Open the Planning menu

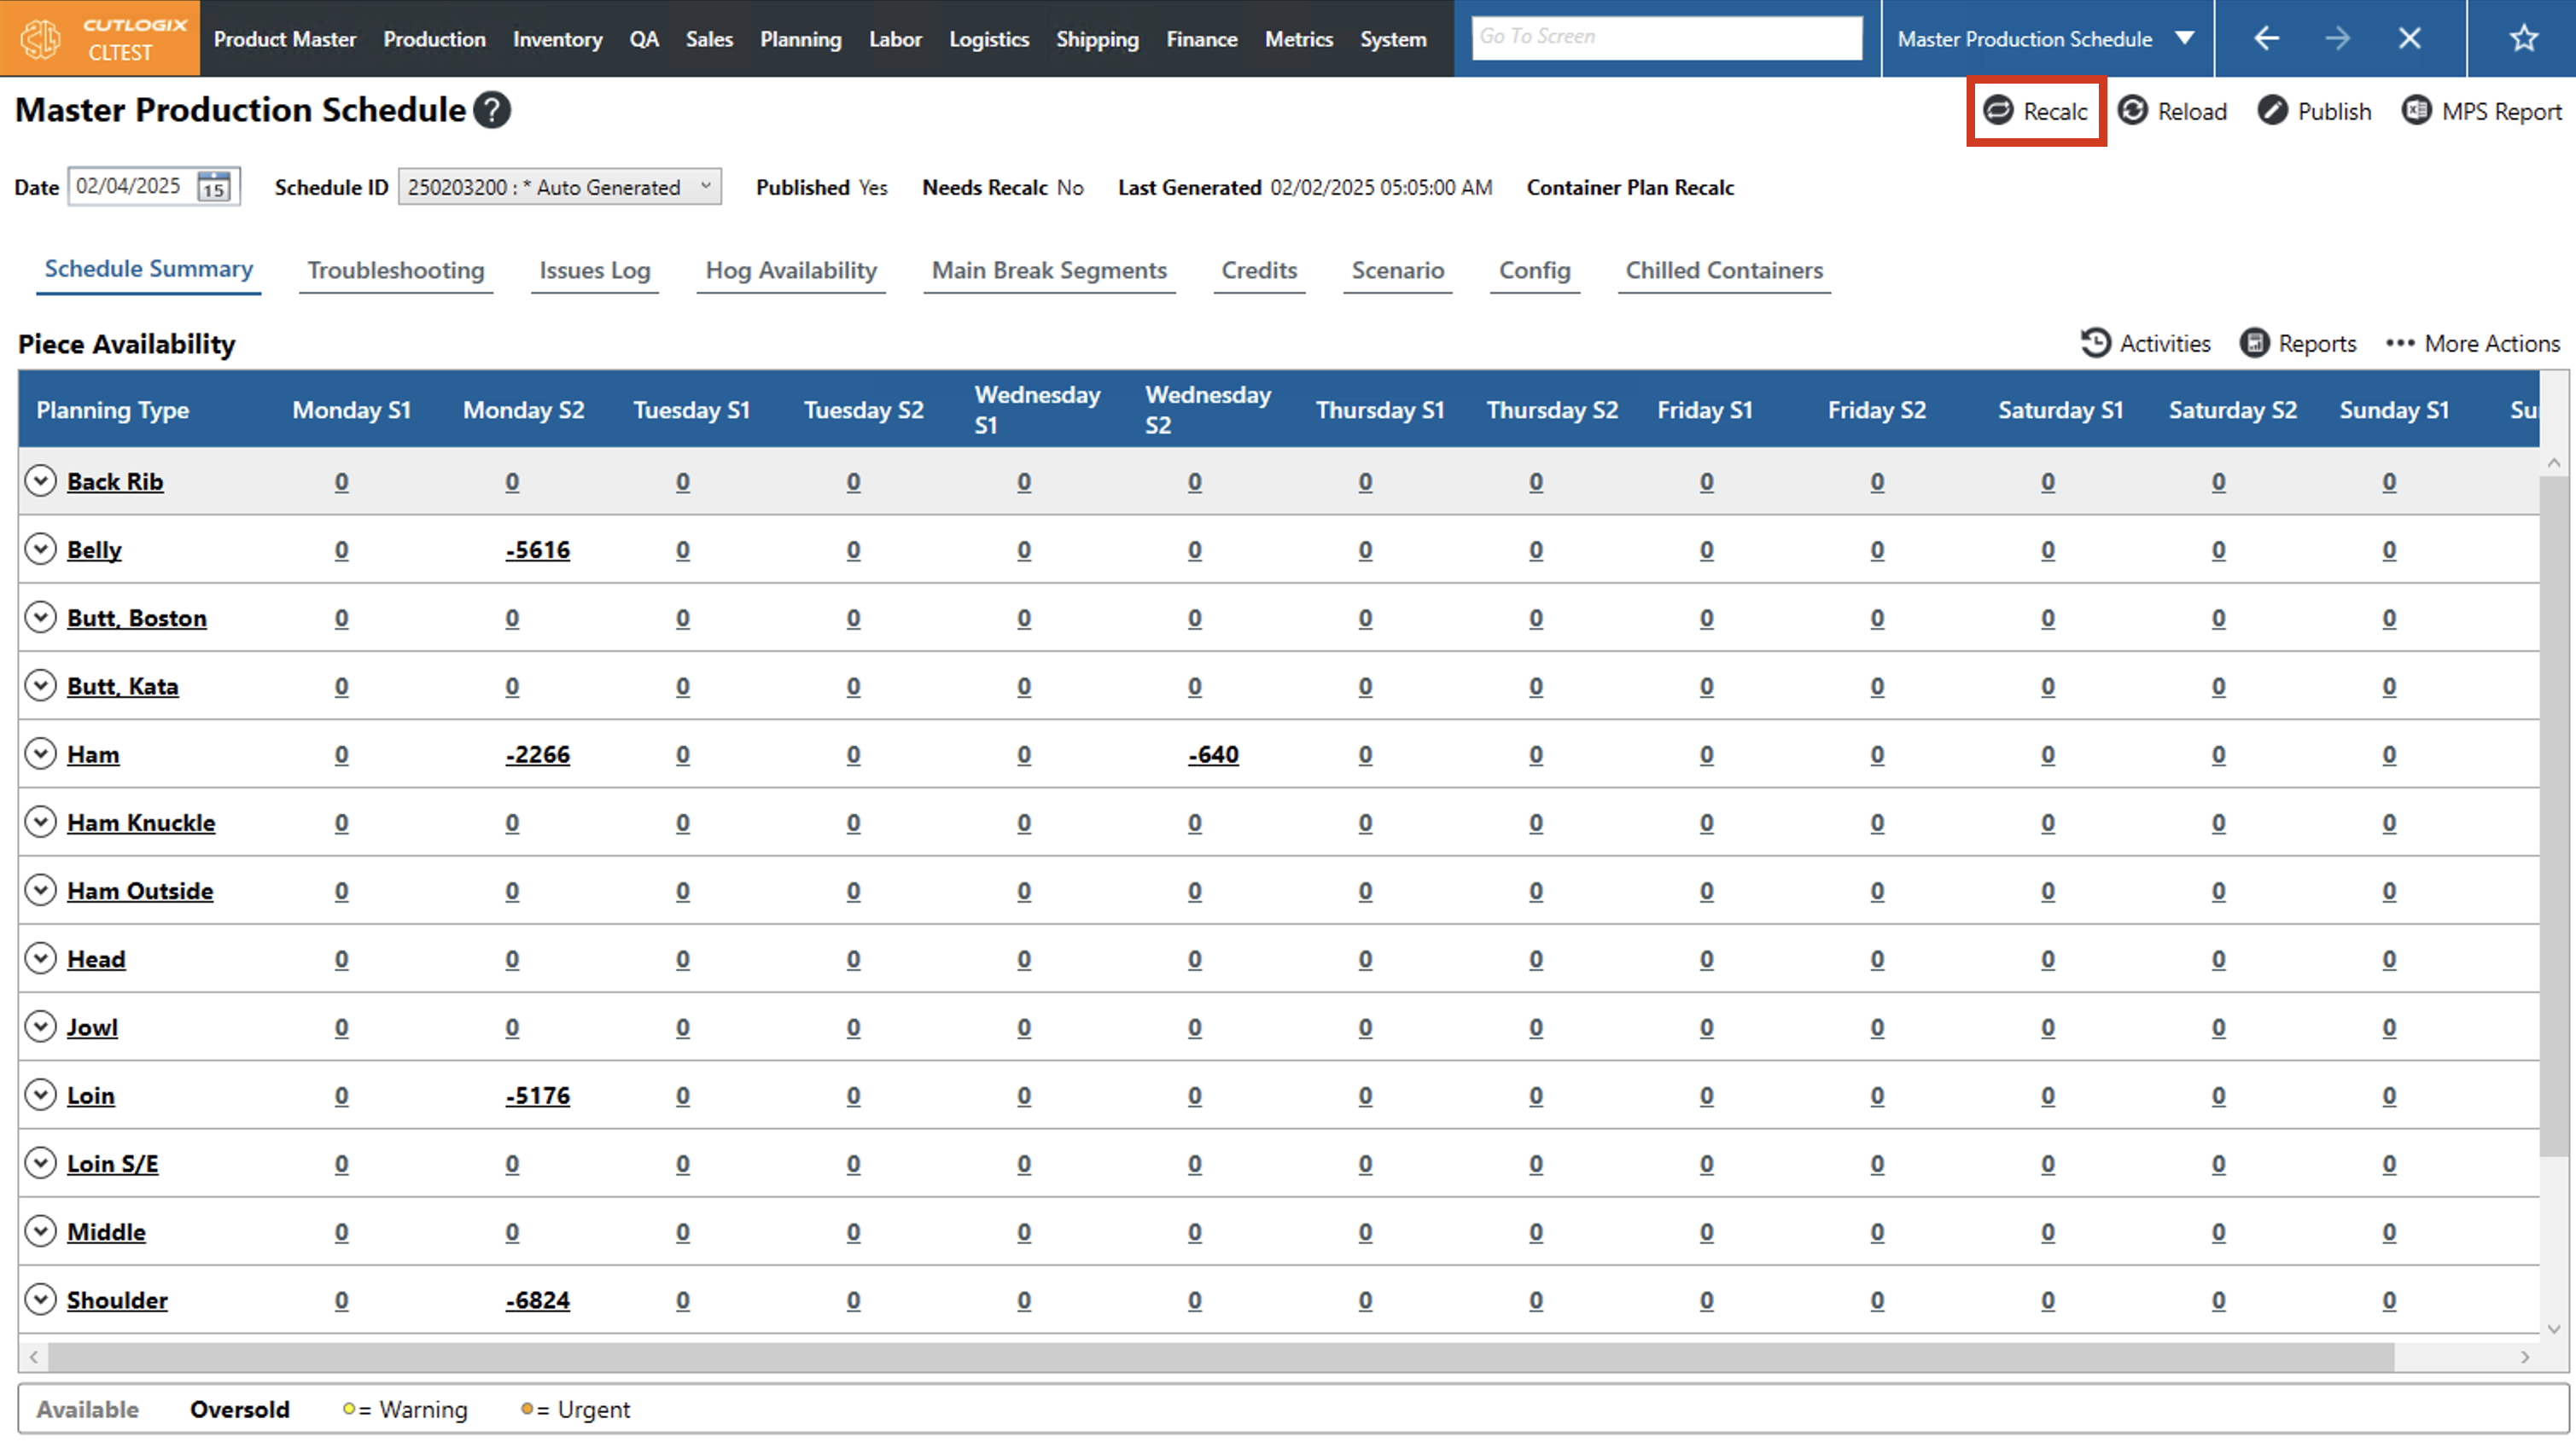(x=800, y=39)
